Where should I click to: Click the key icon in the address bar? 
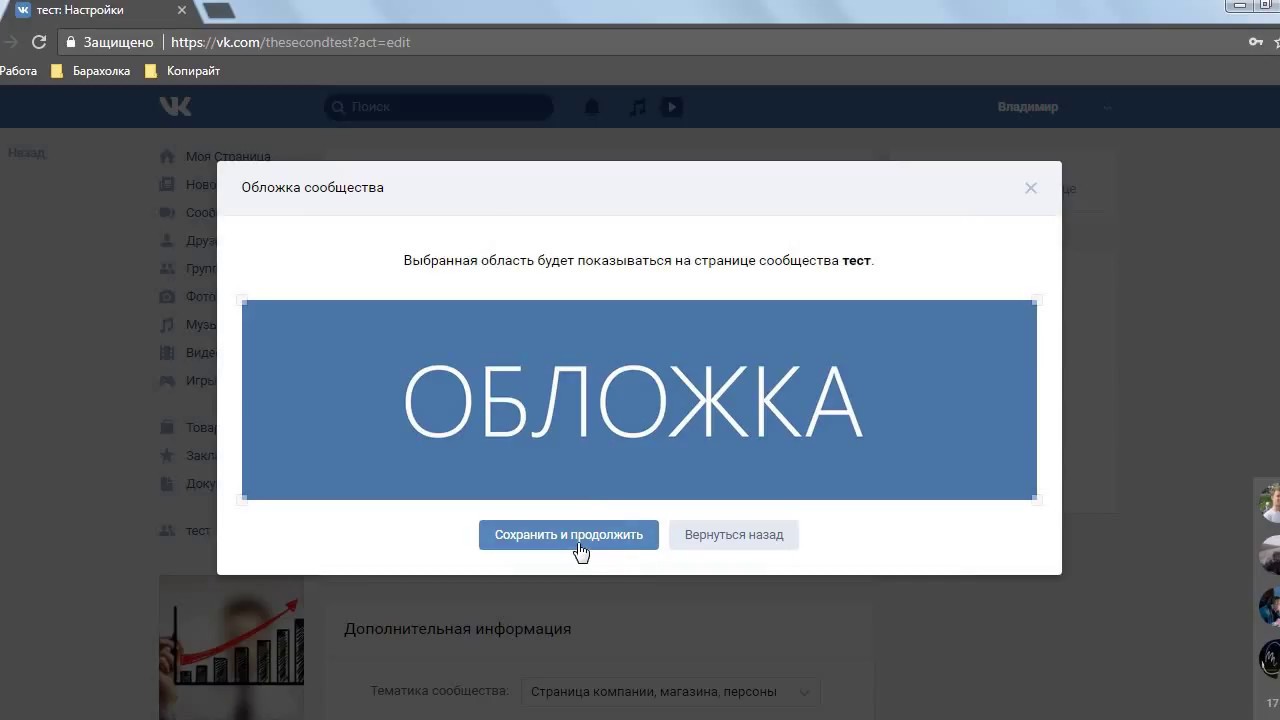[x=1256, y=42]
